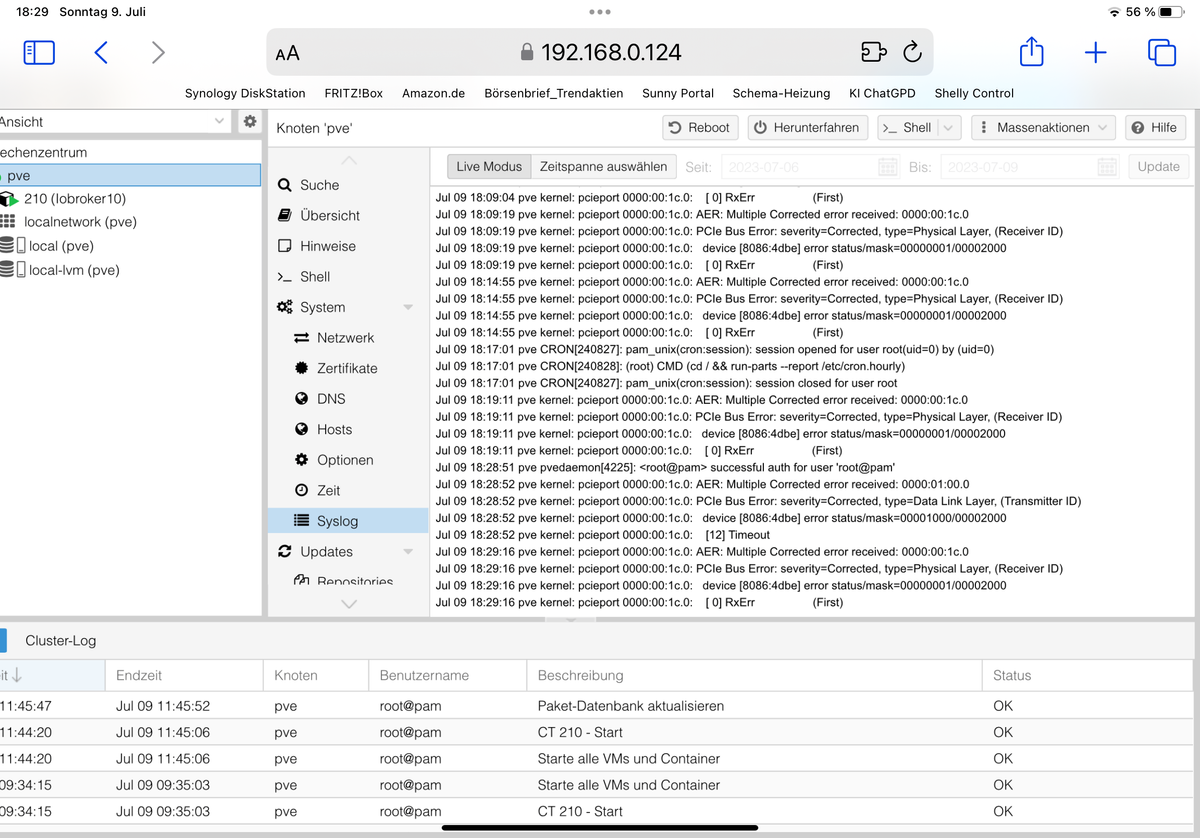Screen dimensions: 1200x838
Task: Open a new tab with the plus icon
Action: [x=1096, y=52]
